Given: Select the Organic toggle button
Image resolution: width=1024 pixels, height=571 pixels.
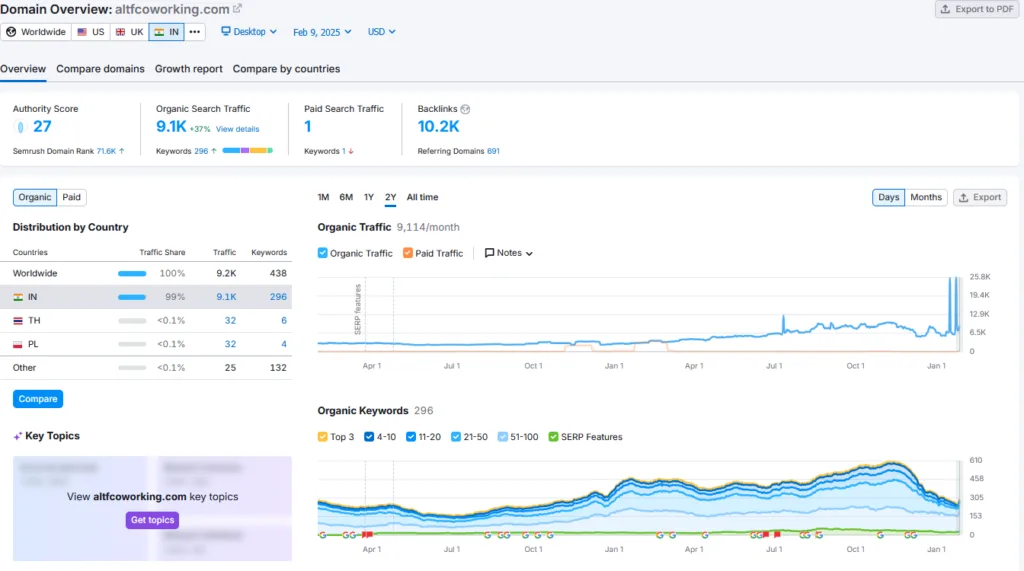Looking at the screenshot, I should click(35, 197).
